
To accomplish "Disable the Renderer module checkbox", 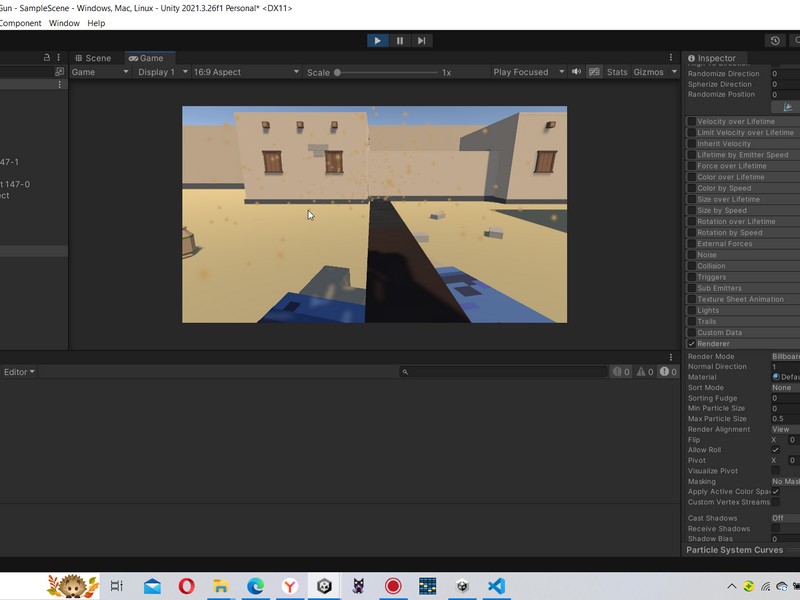I will (692, 343).
